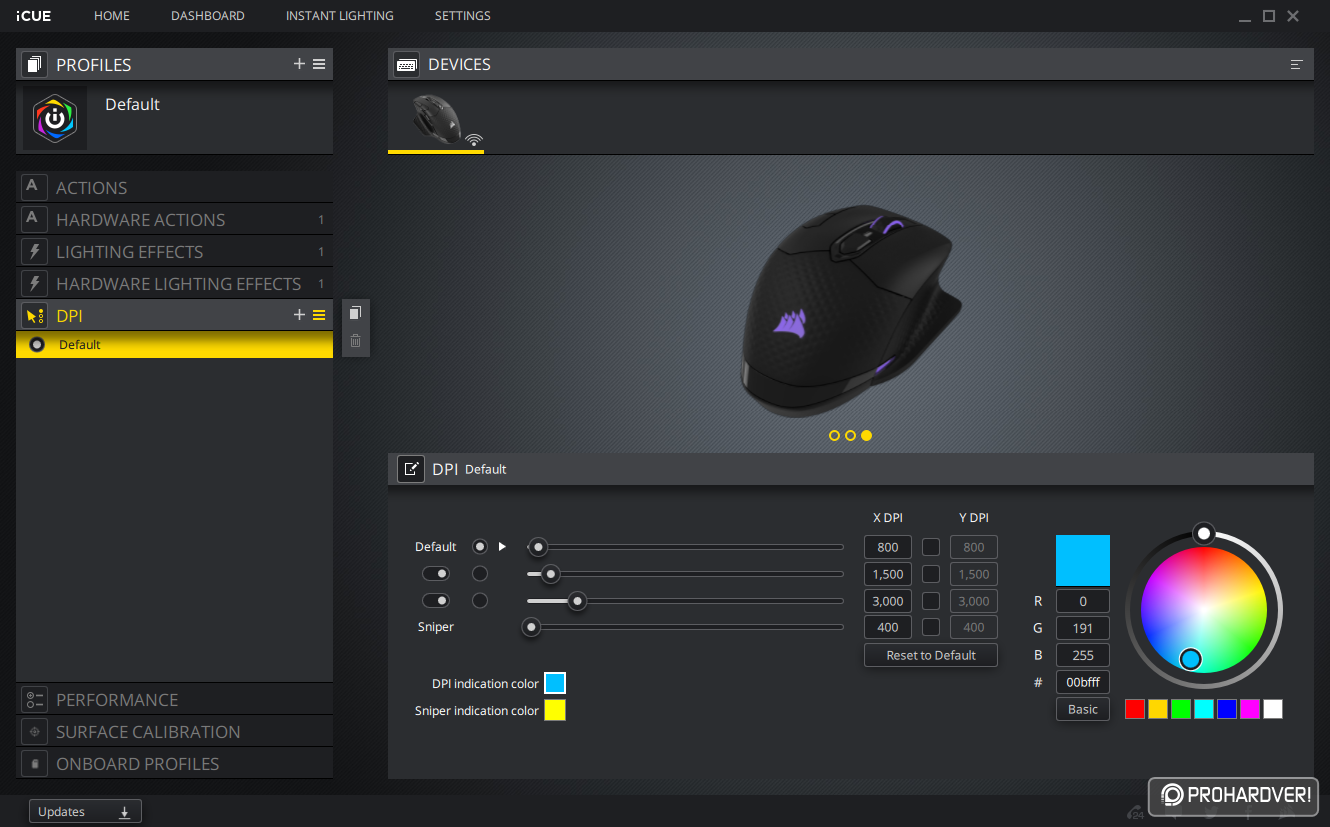
Task: Delete the selected DPI preset with trash icon
Action: 355,341
